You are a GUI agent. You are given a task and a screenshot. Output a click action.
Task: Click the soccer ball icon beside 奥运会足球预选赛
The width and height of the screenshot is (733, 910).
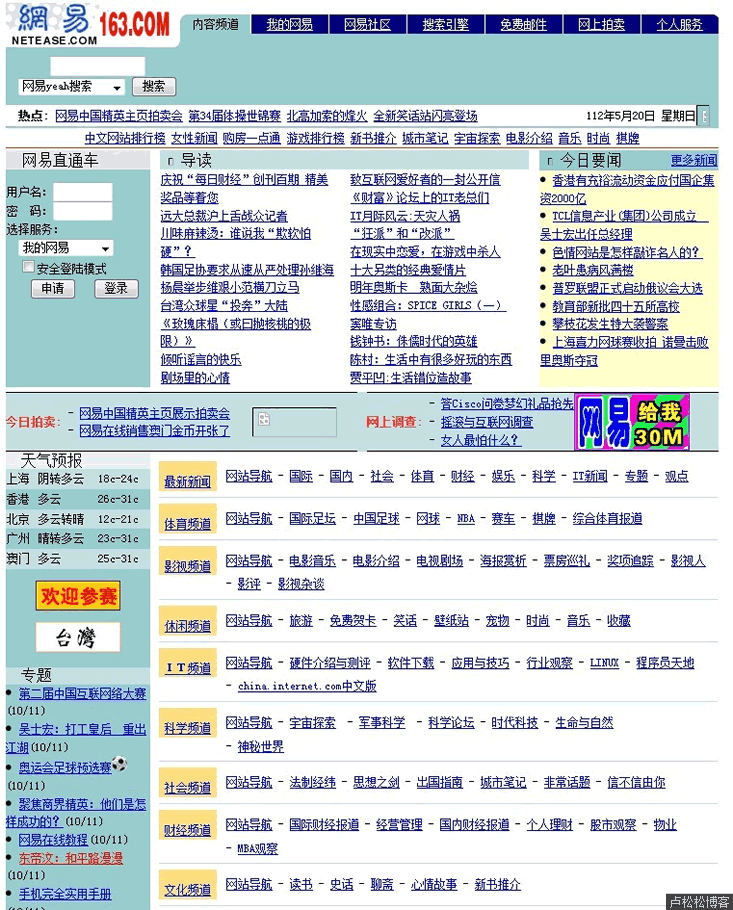(120, 766)
